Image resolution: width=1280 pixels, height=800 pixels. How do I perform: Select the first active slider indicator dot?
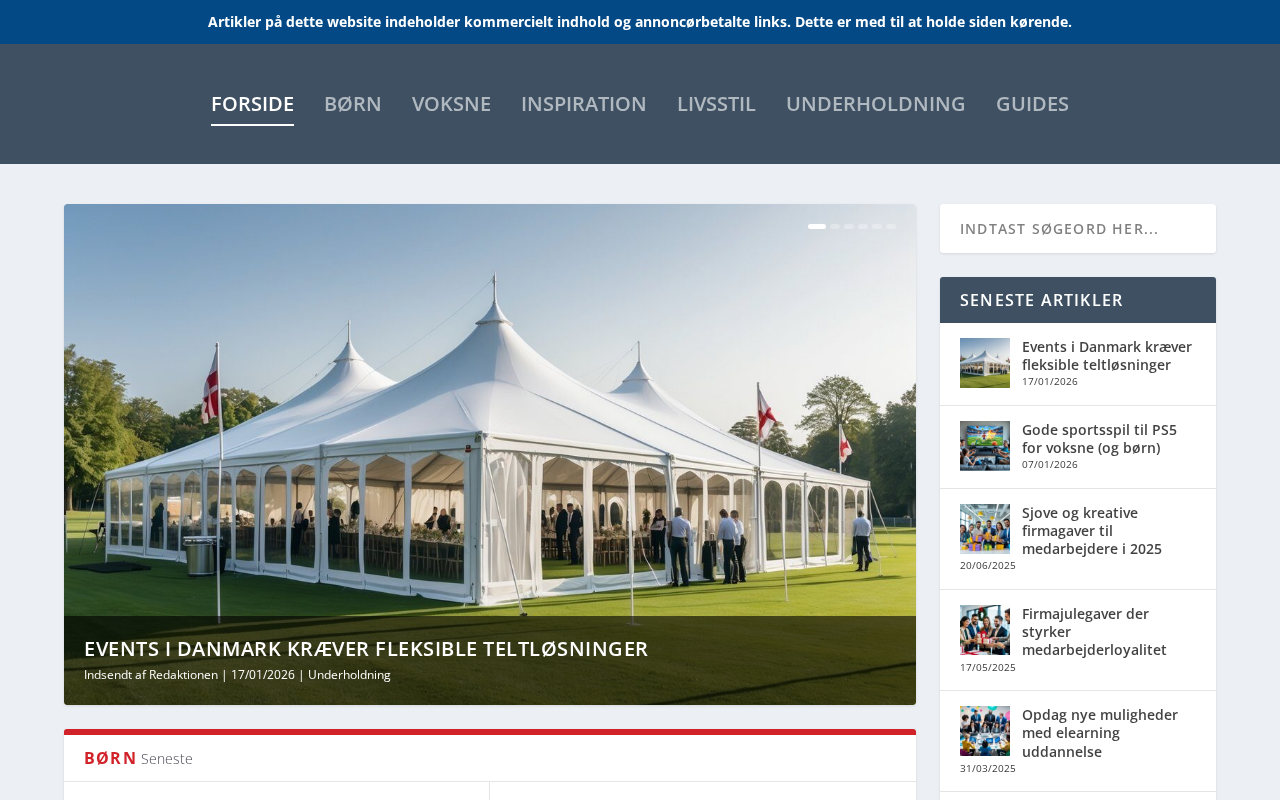[817, 227]
